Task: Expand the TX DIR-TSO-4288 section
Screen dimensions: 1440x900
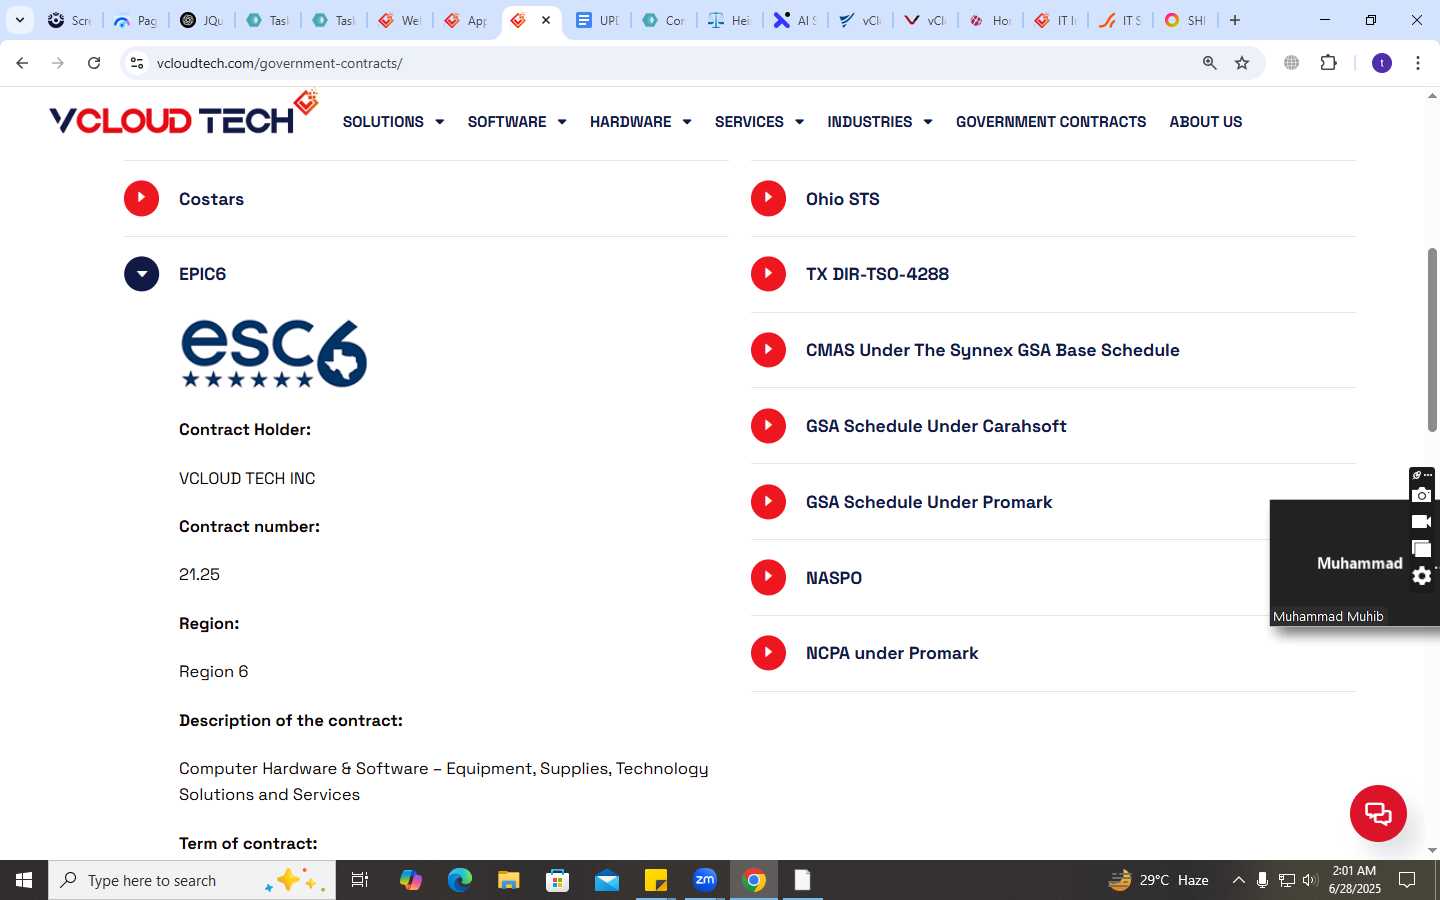Action: click(x=1053, y=274)
